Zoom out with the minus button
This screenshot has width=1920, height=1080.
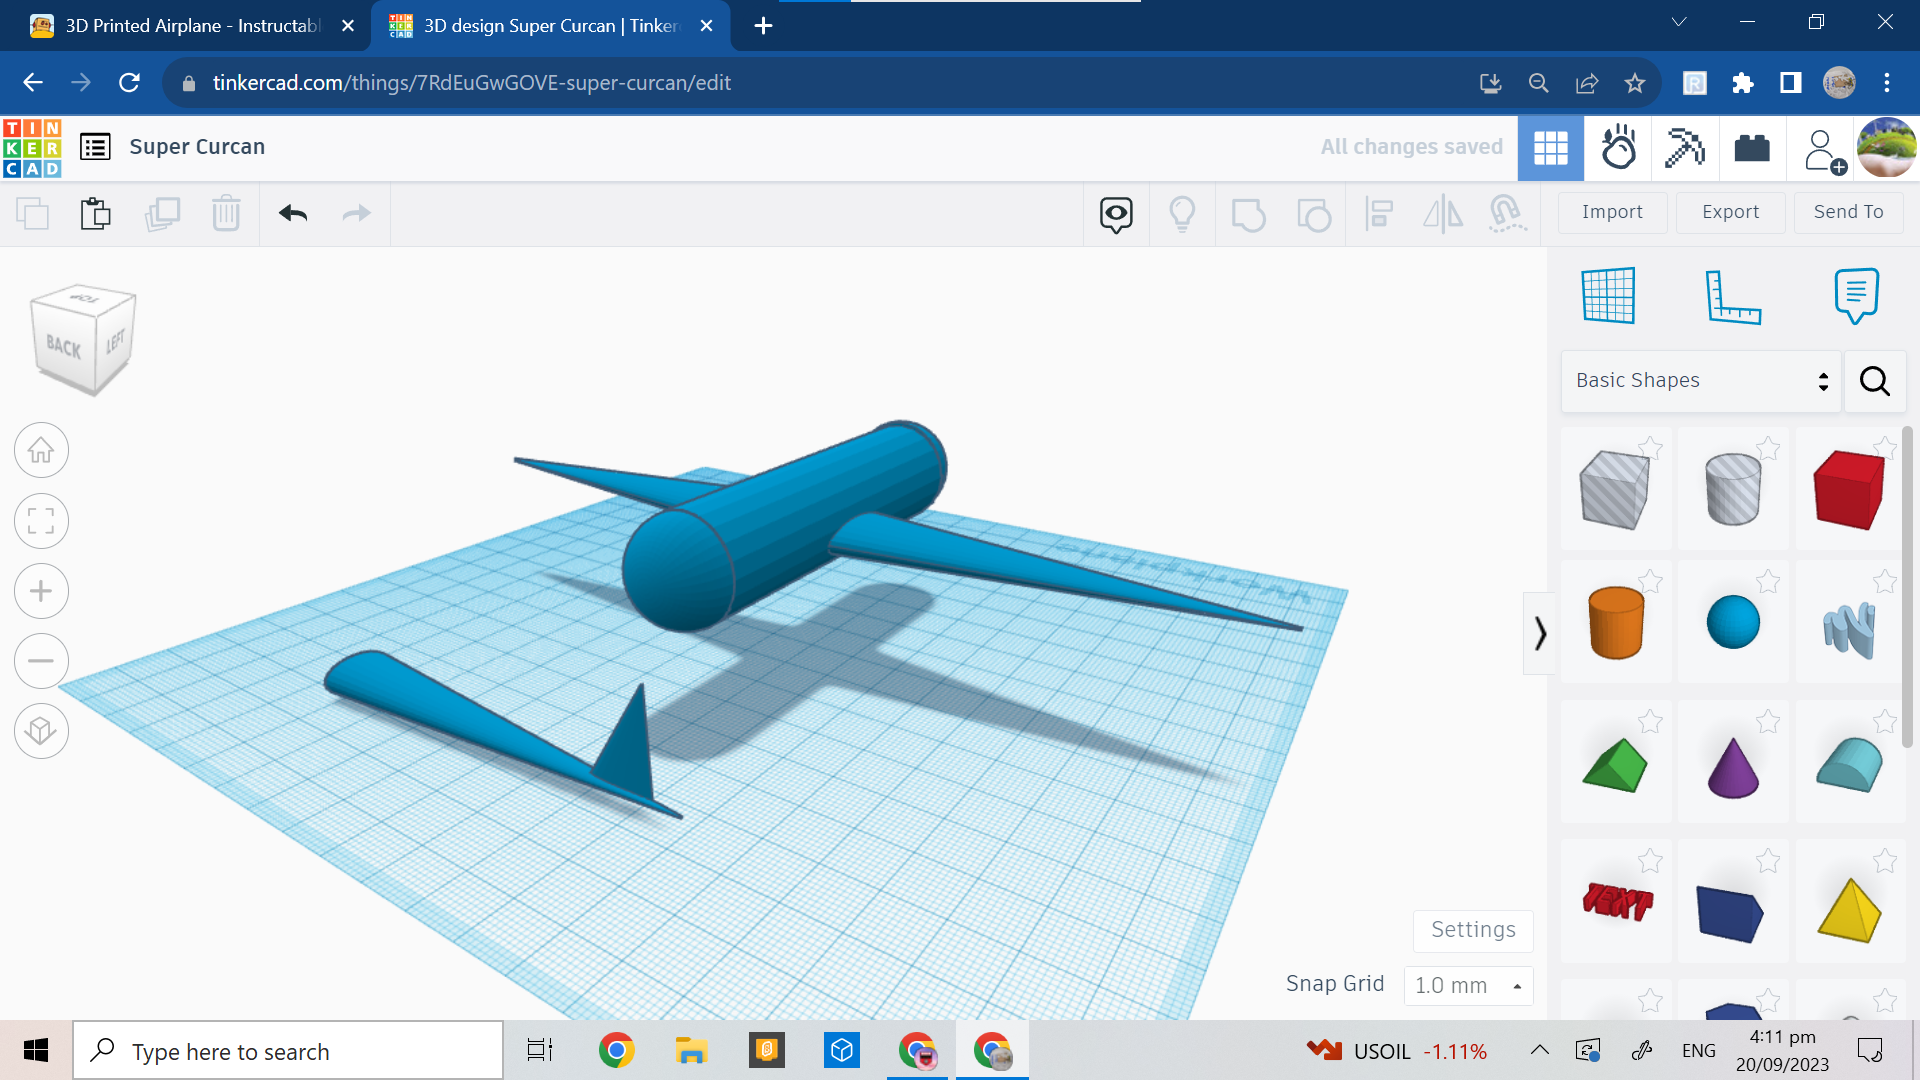point(41,661)
